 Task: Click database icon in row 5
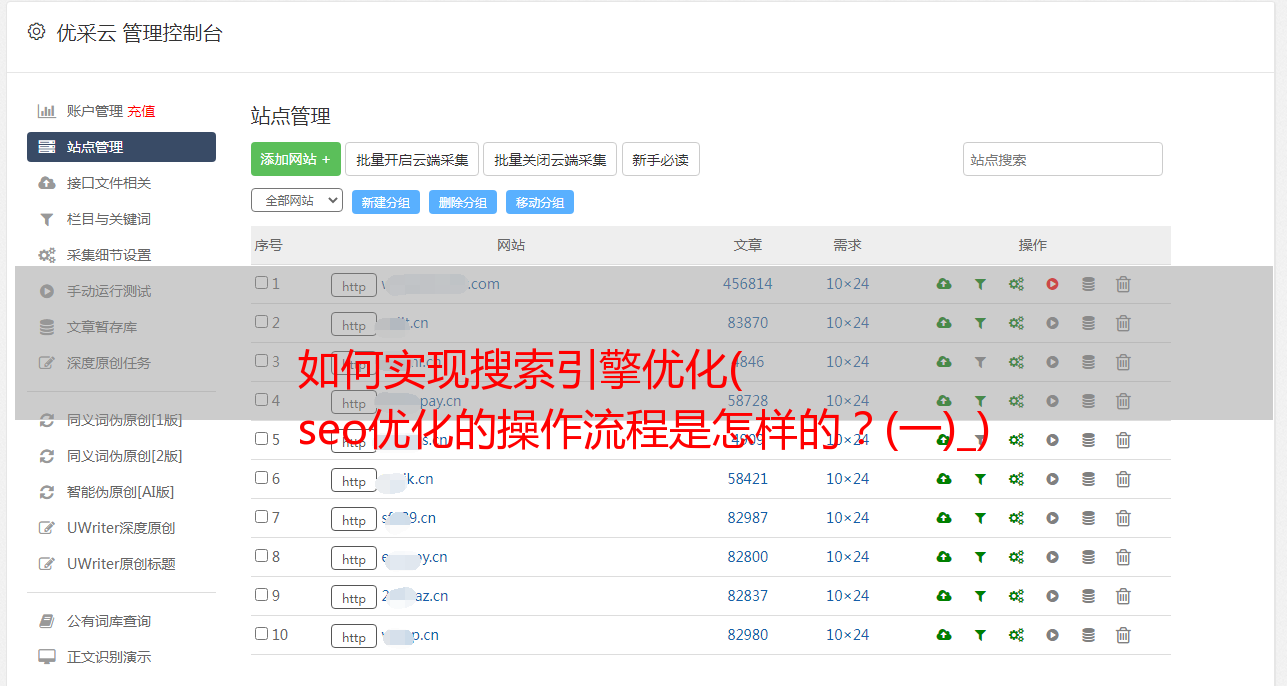tap(1088, 440)
